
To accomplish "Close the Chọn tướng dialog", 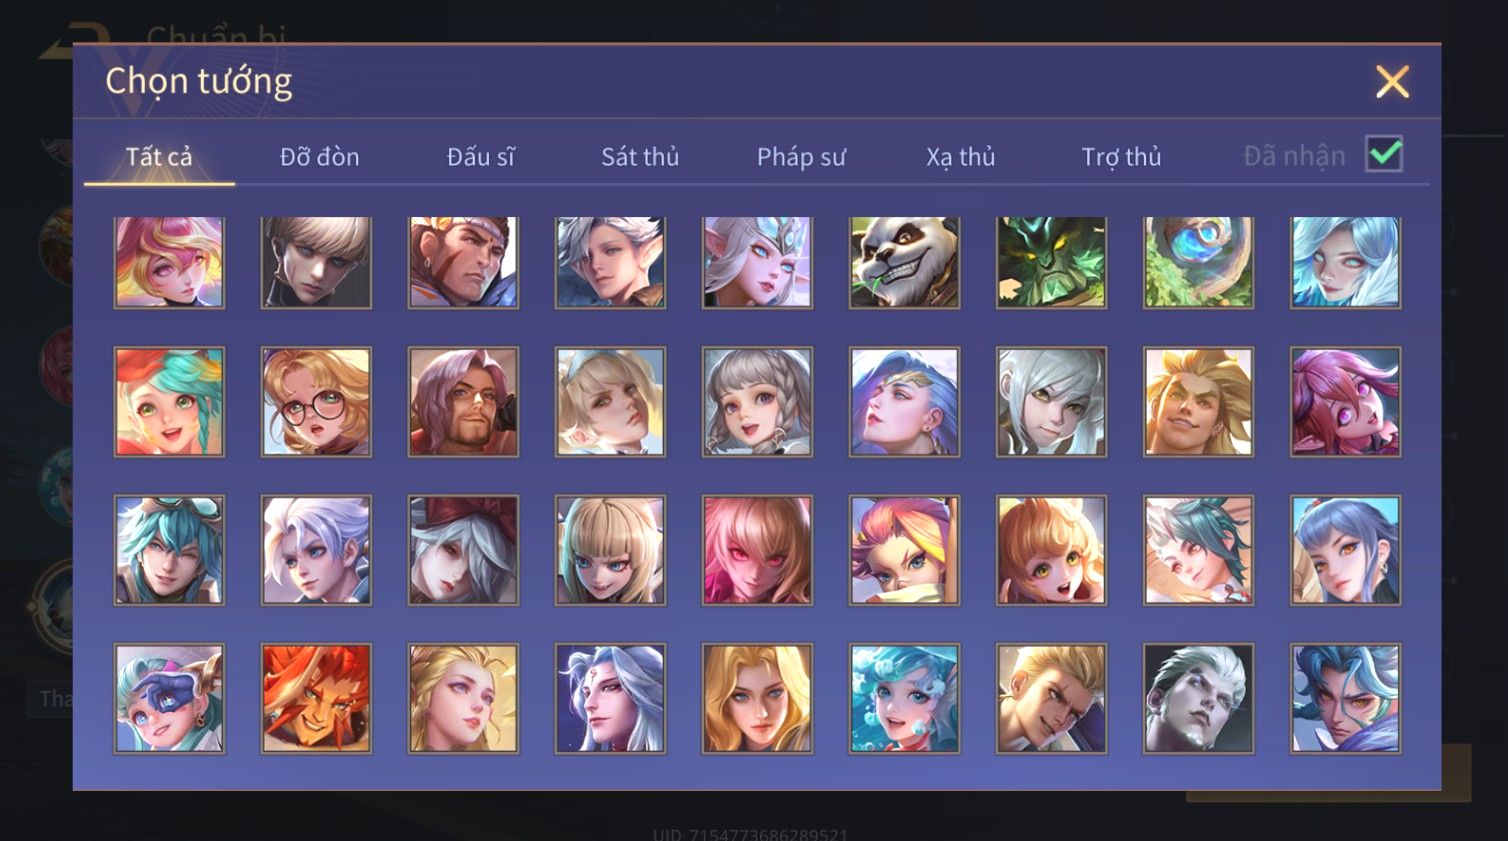I will 1392,81.
